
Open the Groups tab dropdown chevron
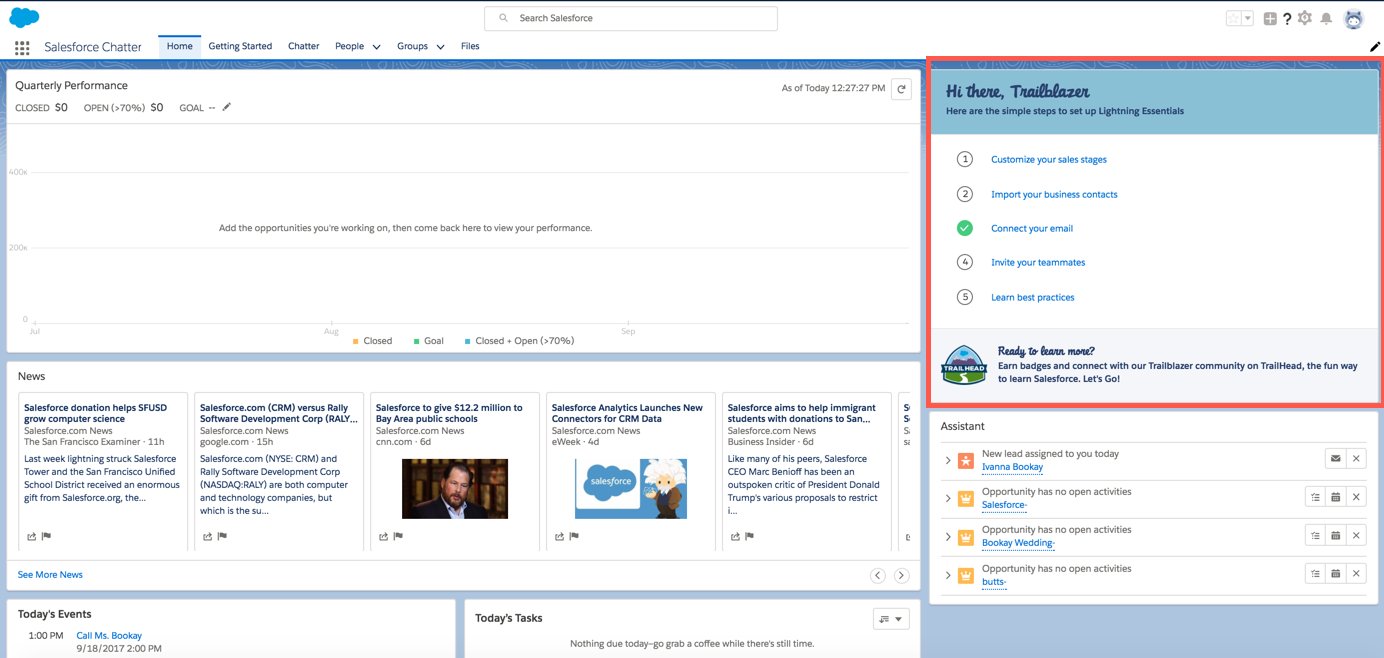coord(440,47)
